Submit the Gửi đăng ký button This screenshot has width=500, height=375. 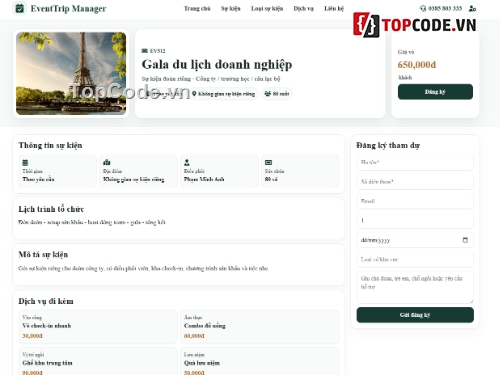pos(415,315)
